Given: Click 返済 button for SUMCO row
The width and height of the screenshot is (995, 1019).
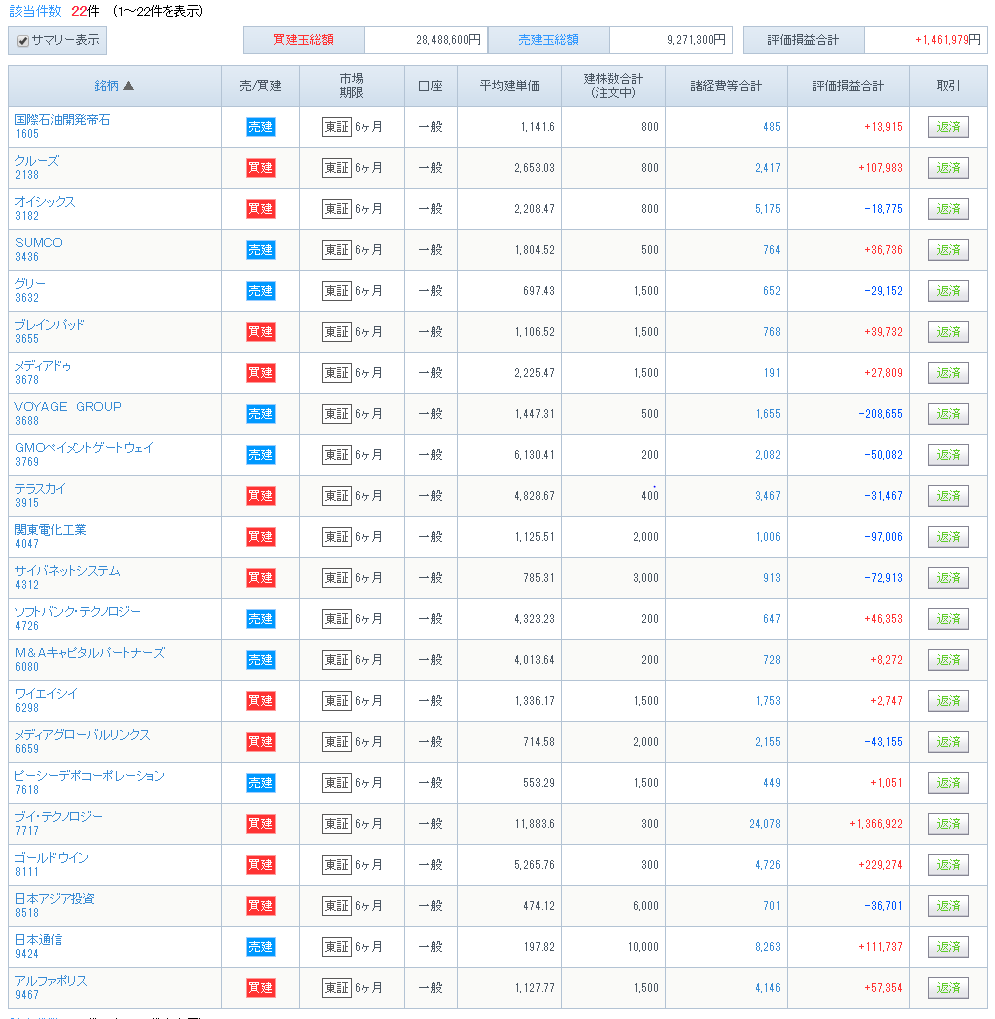Looking at the screenshot, I should click(x=948, y=250).
